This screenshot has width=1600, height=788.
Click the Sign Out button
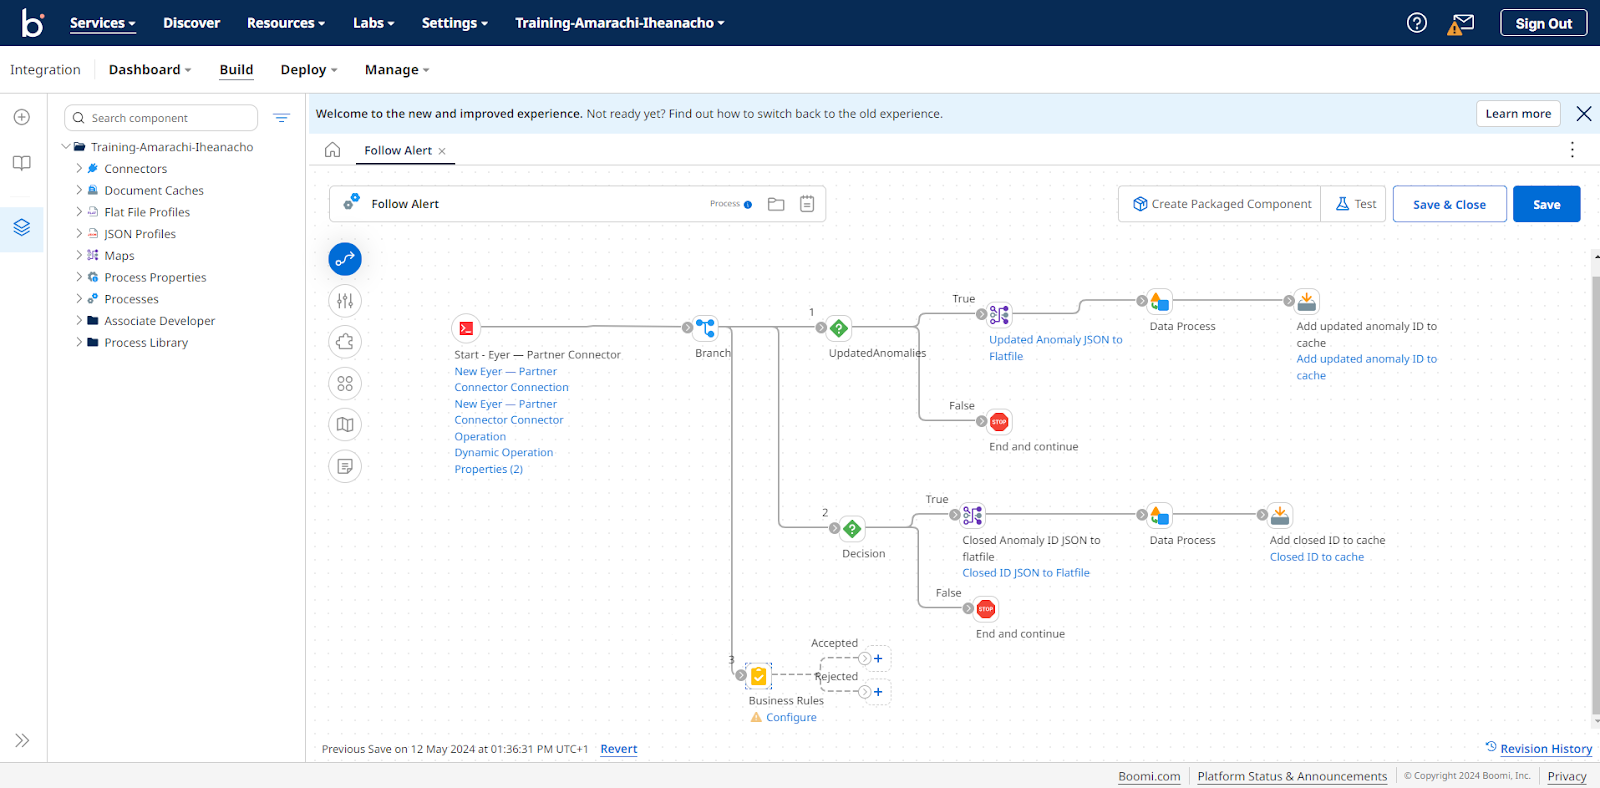click(1543, 23)
